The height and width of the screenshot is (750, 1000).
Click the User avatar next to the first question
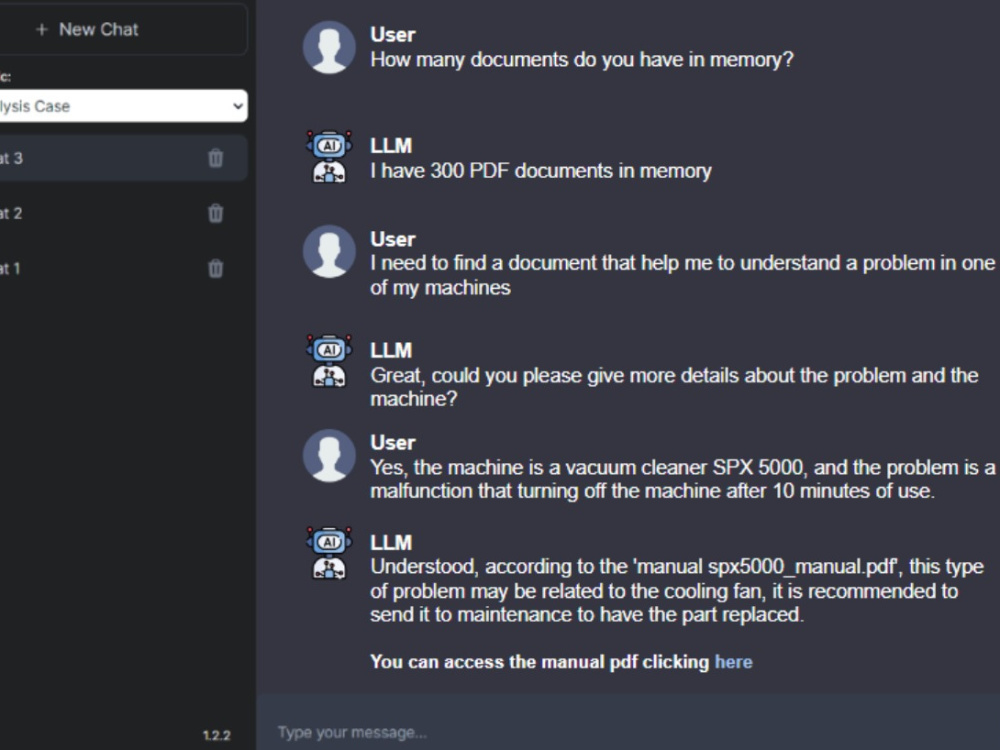tap(330, 47)
